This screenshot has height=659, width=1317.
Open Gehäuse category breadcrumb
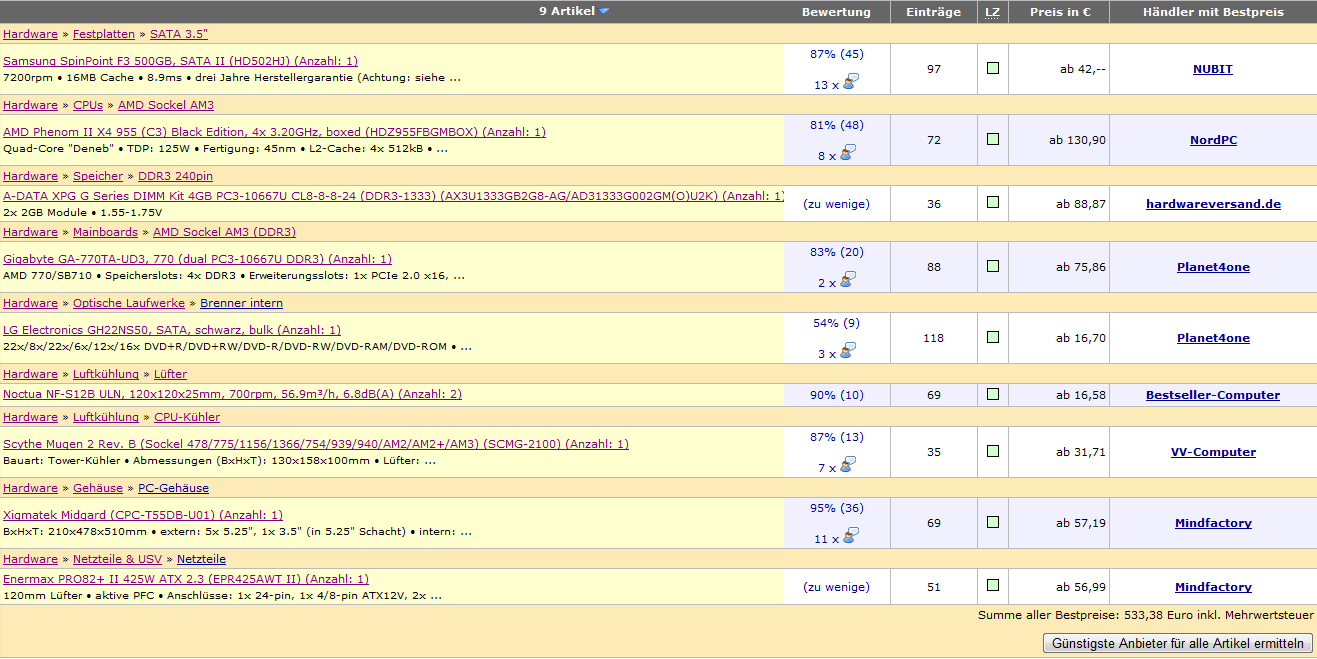click(98, 488)
